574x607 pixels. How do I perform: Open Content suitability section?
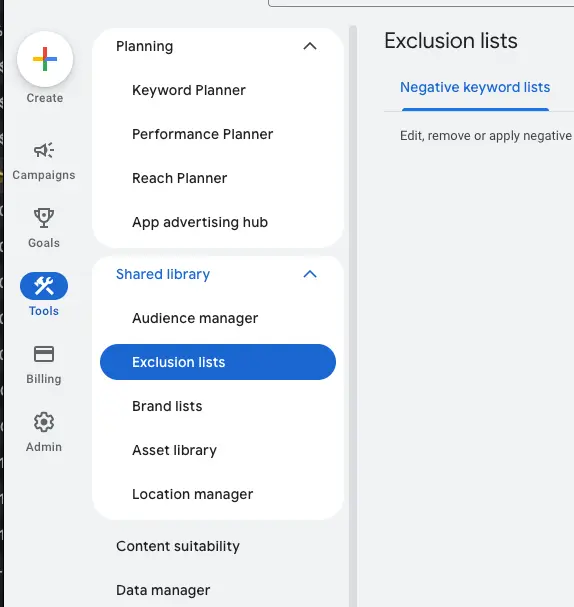point(178,546)
